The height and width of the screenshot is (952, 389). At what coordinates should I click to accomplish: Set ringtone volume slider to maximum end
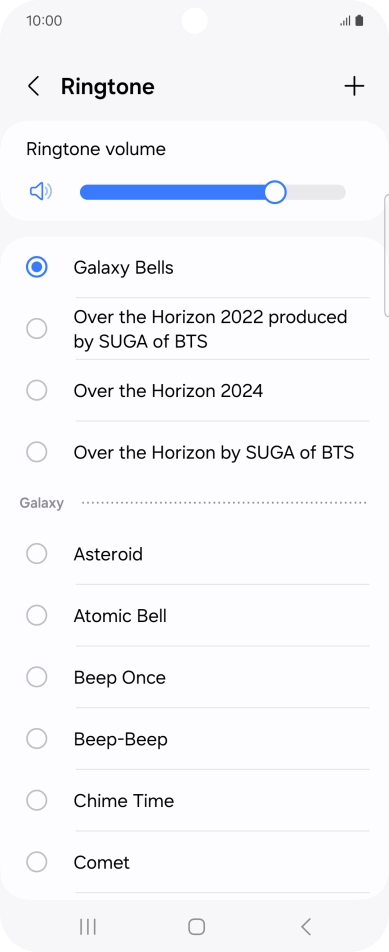(x=342, y=192)
